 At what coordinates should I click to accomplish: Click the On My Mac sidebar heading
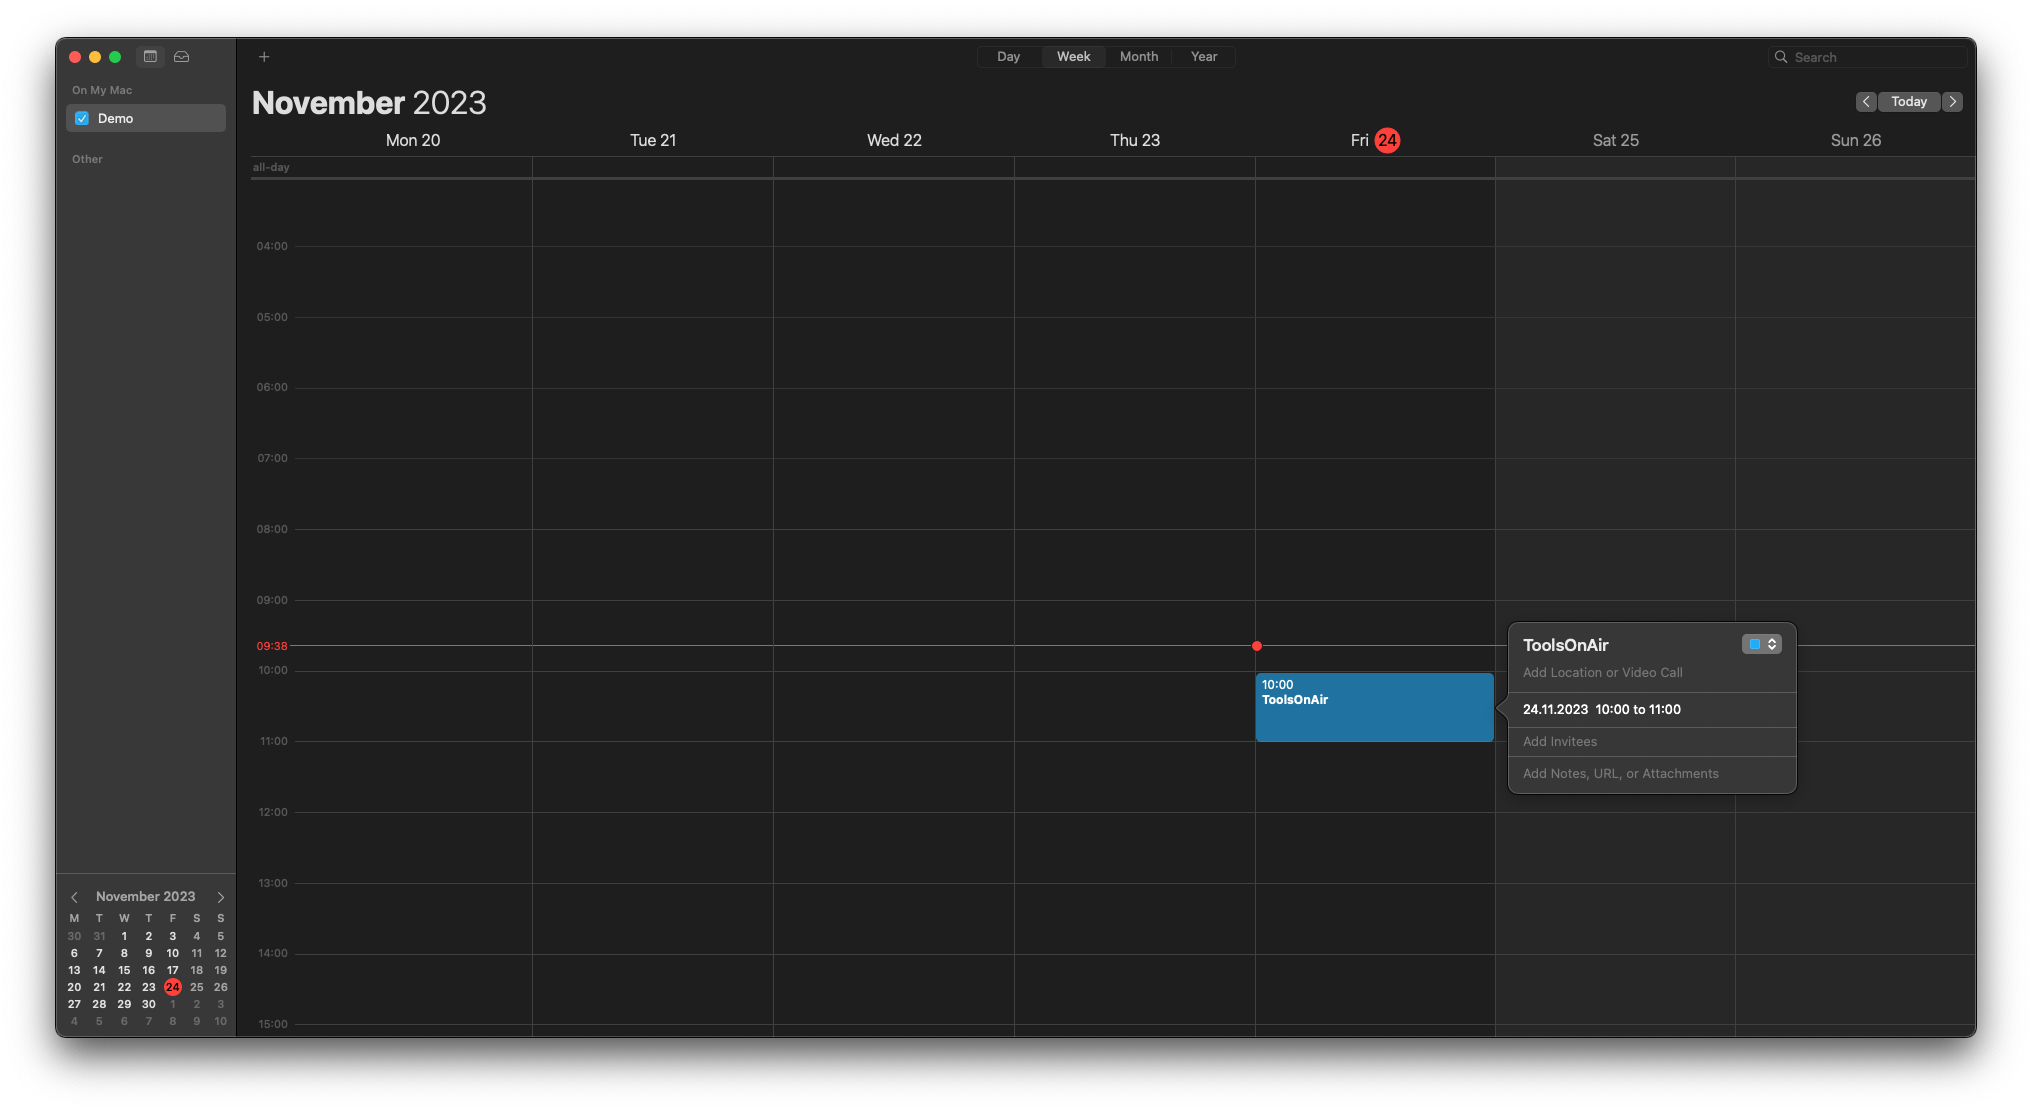[102, 90]
